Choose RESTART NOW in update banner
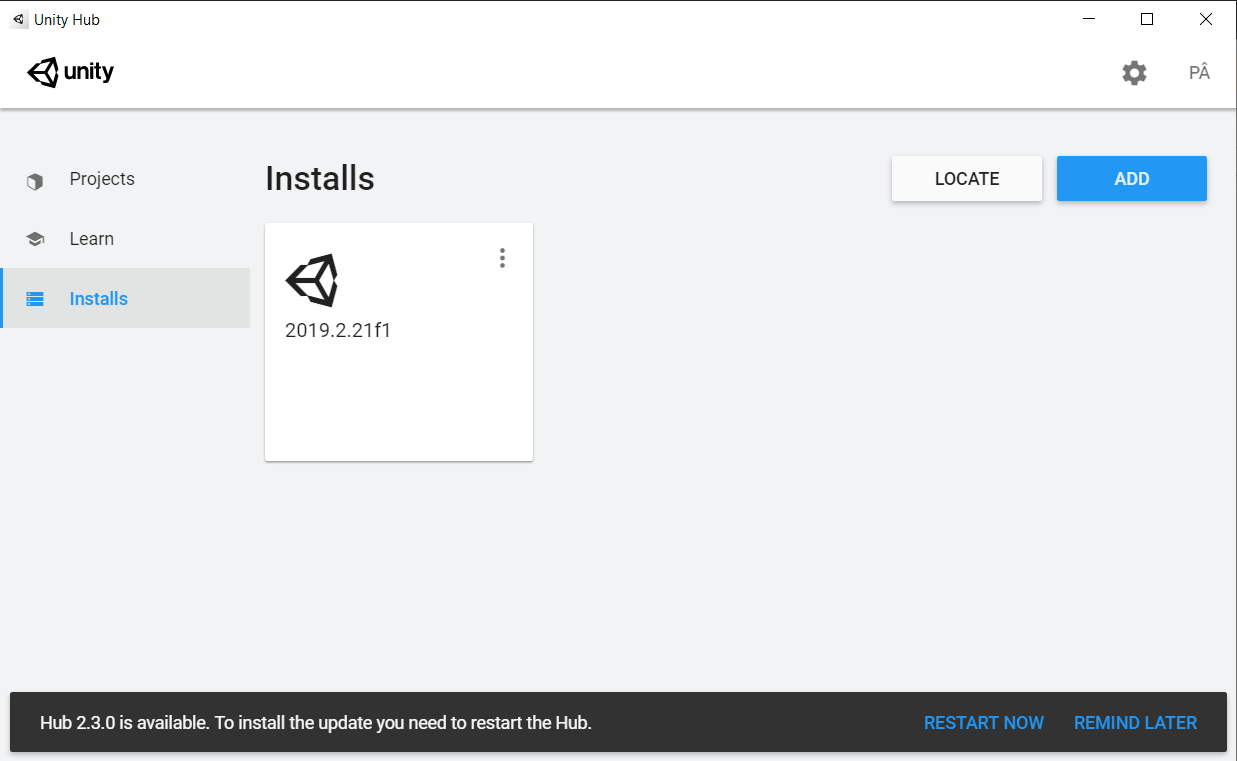Image resolution: width=1237 pixels, height=761 pixels. tap(984, 723)
